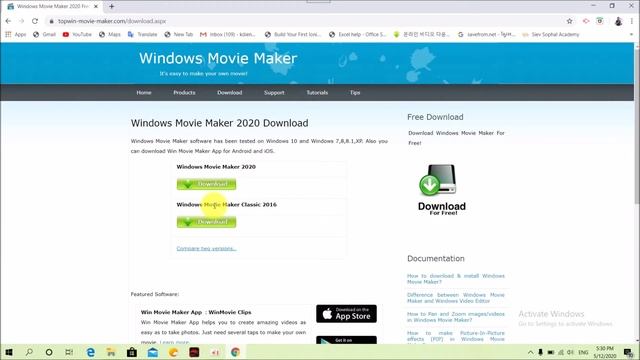Open the savefrom.net bookmark
Image resolution: width=640 pixels, height=360 pixels.
487,35
